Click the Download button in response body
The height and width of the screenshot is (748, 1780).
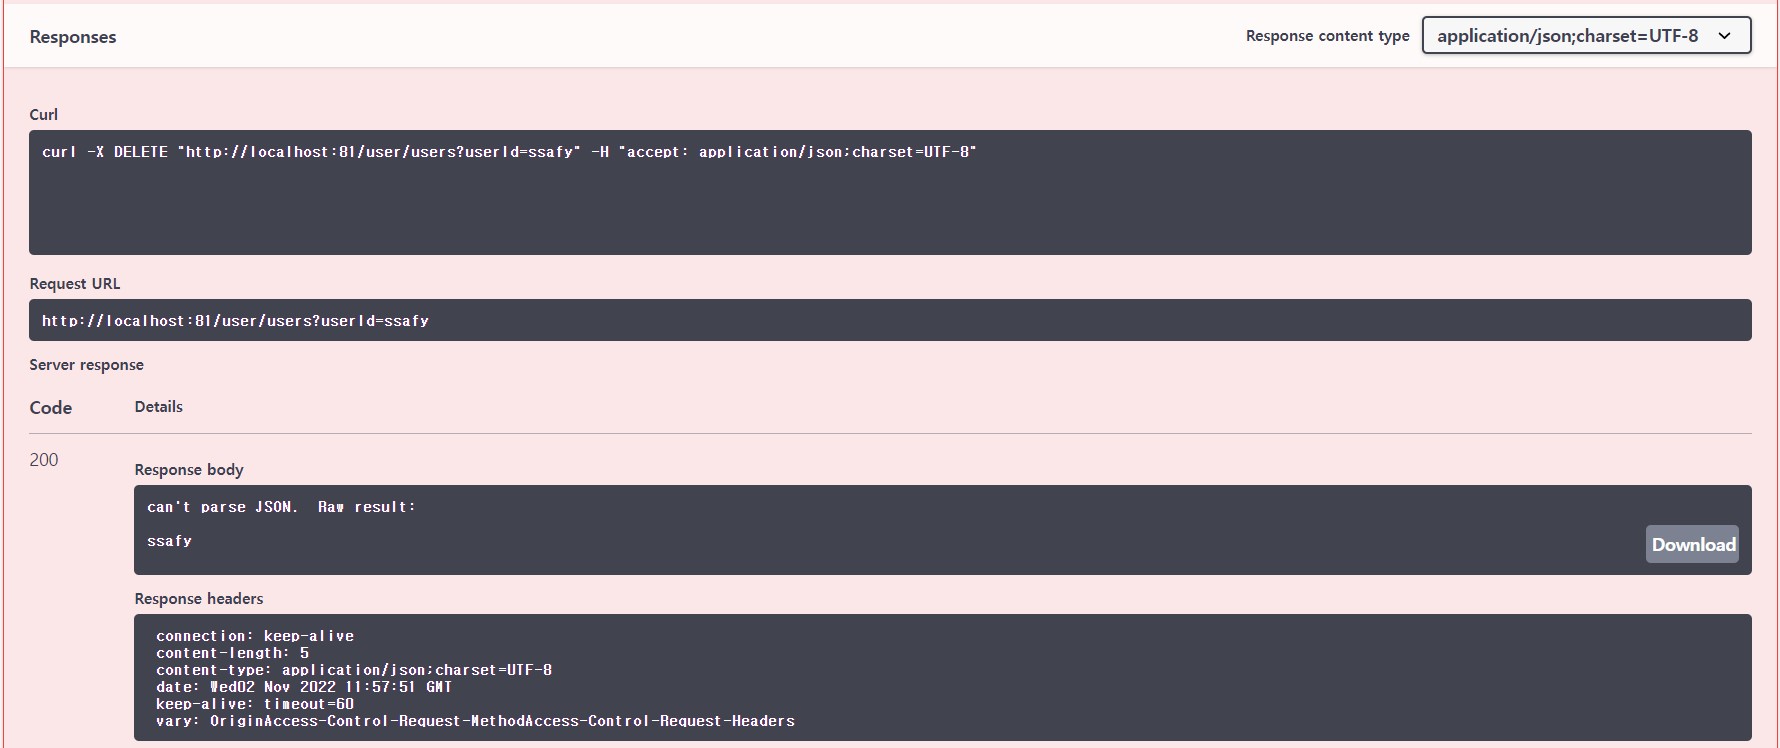(x=1692, y=544)
